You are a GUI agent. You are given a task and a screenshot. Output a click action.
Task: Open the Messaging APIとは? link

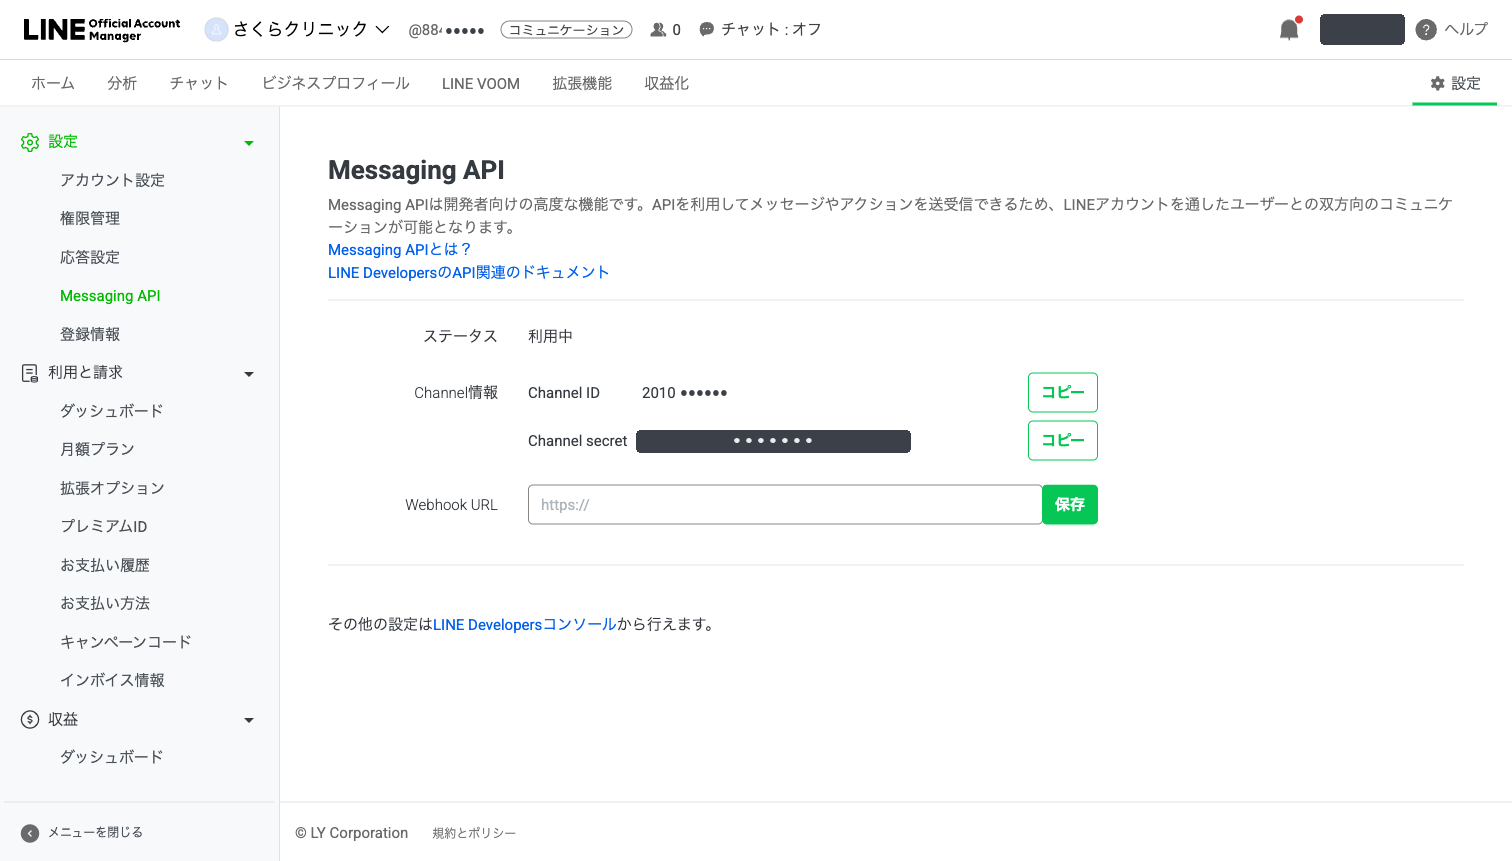pyautogui.click(x=399, y=250)
